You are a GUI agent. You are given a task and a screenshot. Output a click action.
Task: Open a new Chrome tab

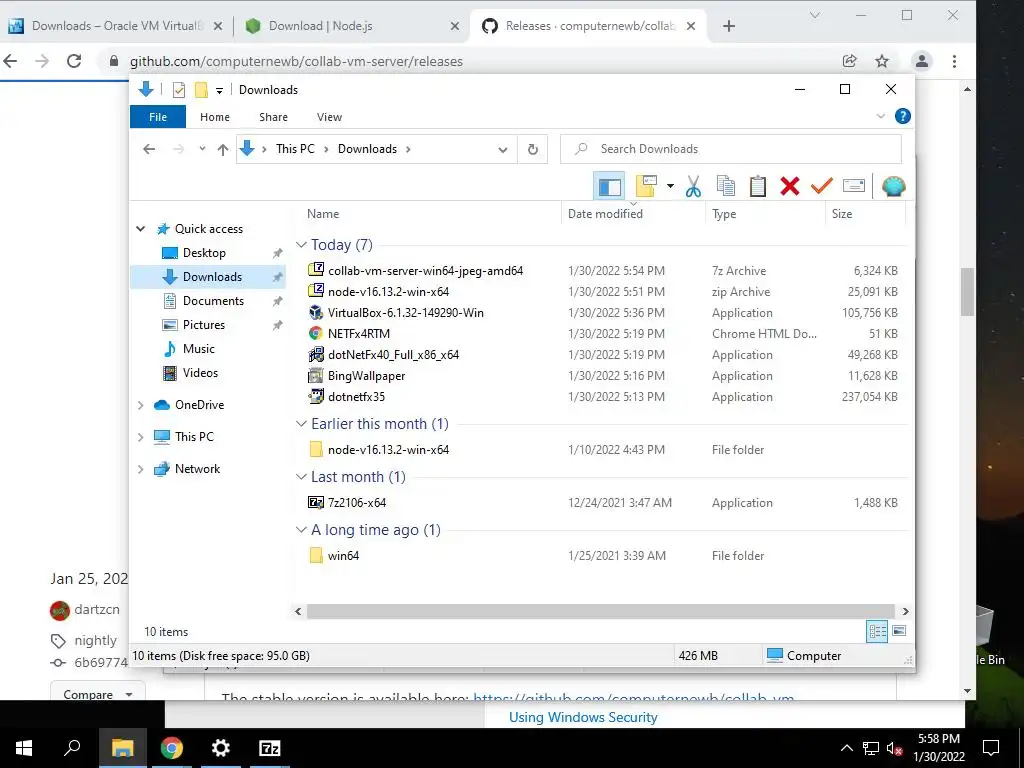729,26
